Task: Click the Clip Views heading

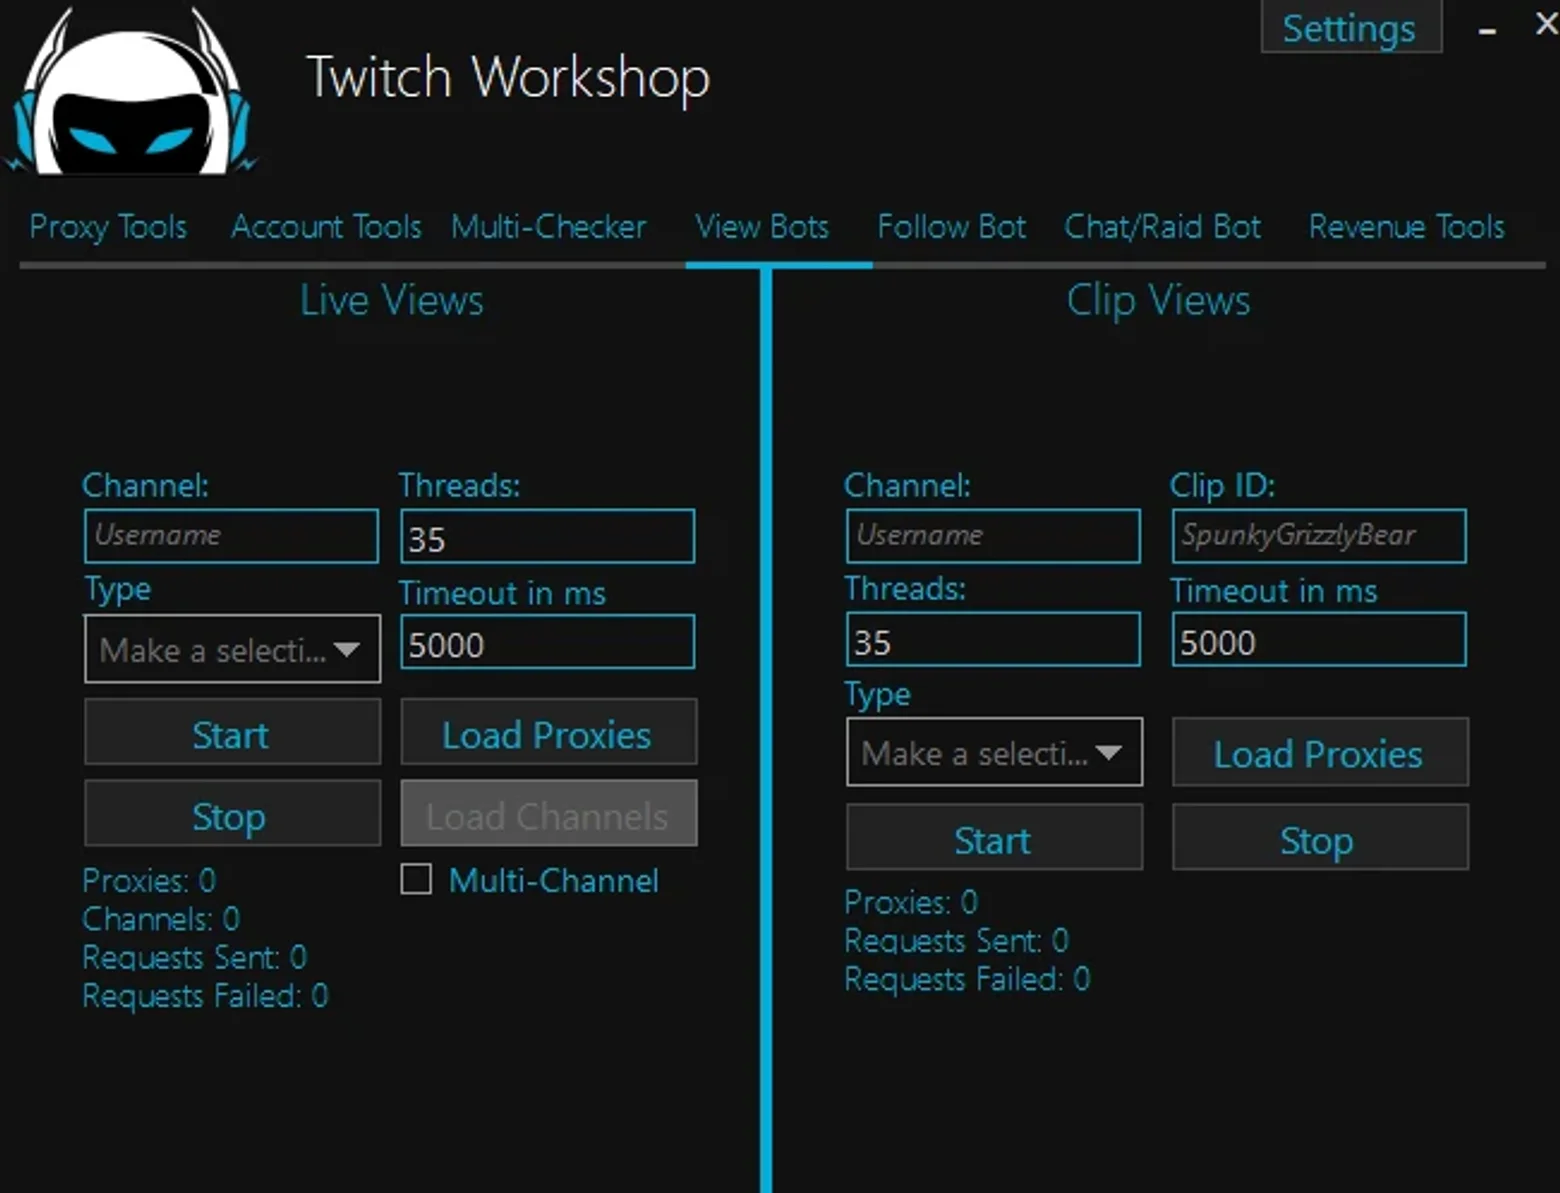Action: 1158,300
